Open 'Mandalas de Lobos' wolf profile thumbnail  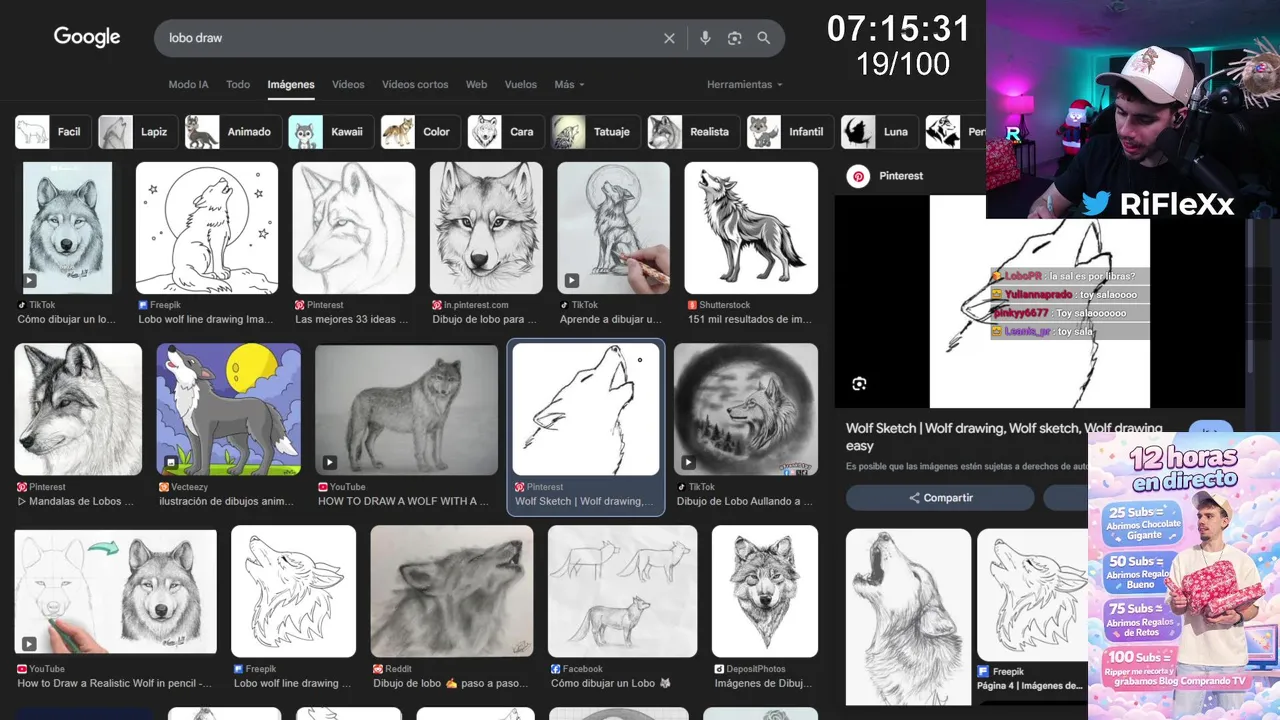(x=78, y=409)
